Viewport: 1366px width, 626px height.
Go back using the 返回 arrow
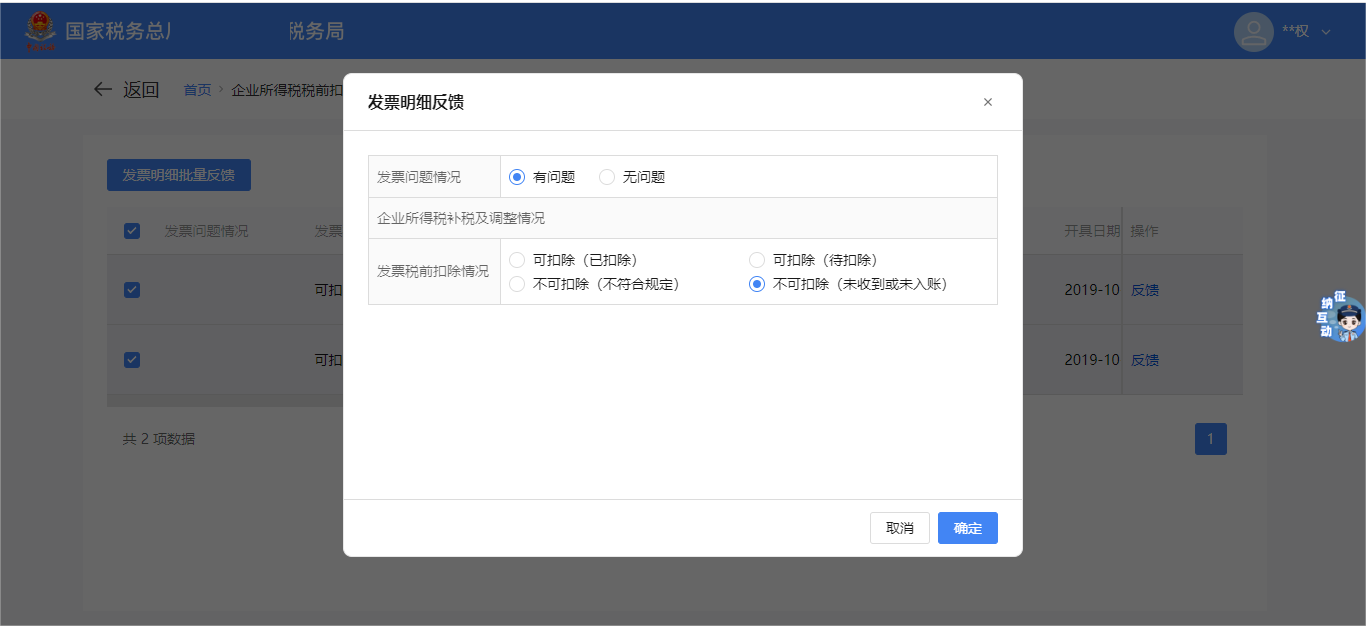click(x=103, y=89)
